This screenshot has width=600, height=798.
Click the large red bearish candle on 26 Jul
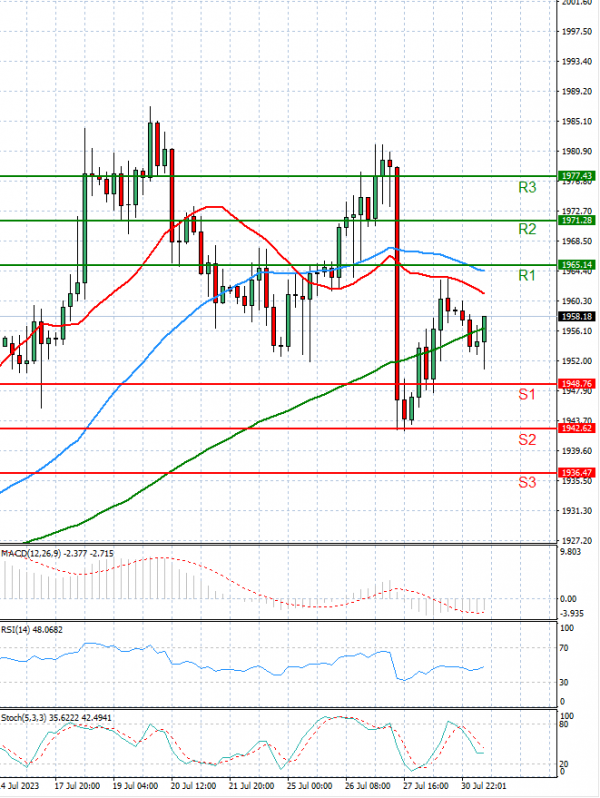click(x=397, y=283)
